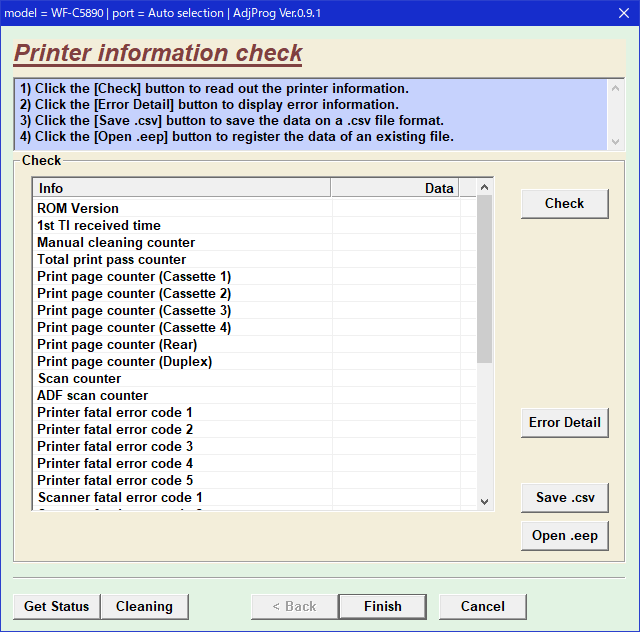The height and width of the screenshot is (632, 640).
Task: Click the Open .eep button
Action: [564, 535]
